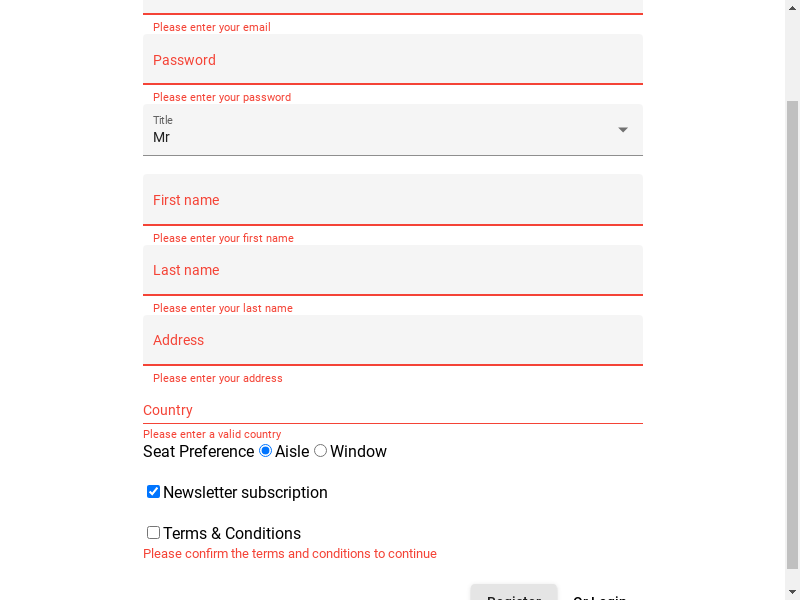Uncheck the Newsletter subscription checkbox
This screenshot has width=800, height=600.
(154, 492)
